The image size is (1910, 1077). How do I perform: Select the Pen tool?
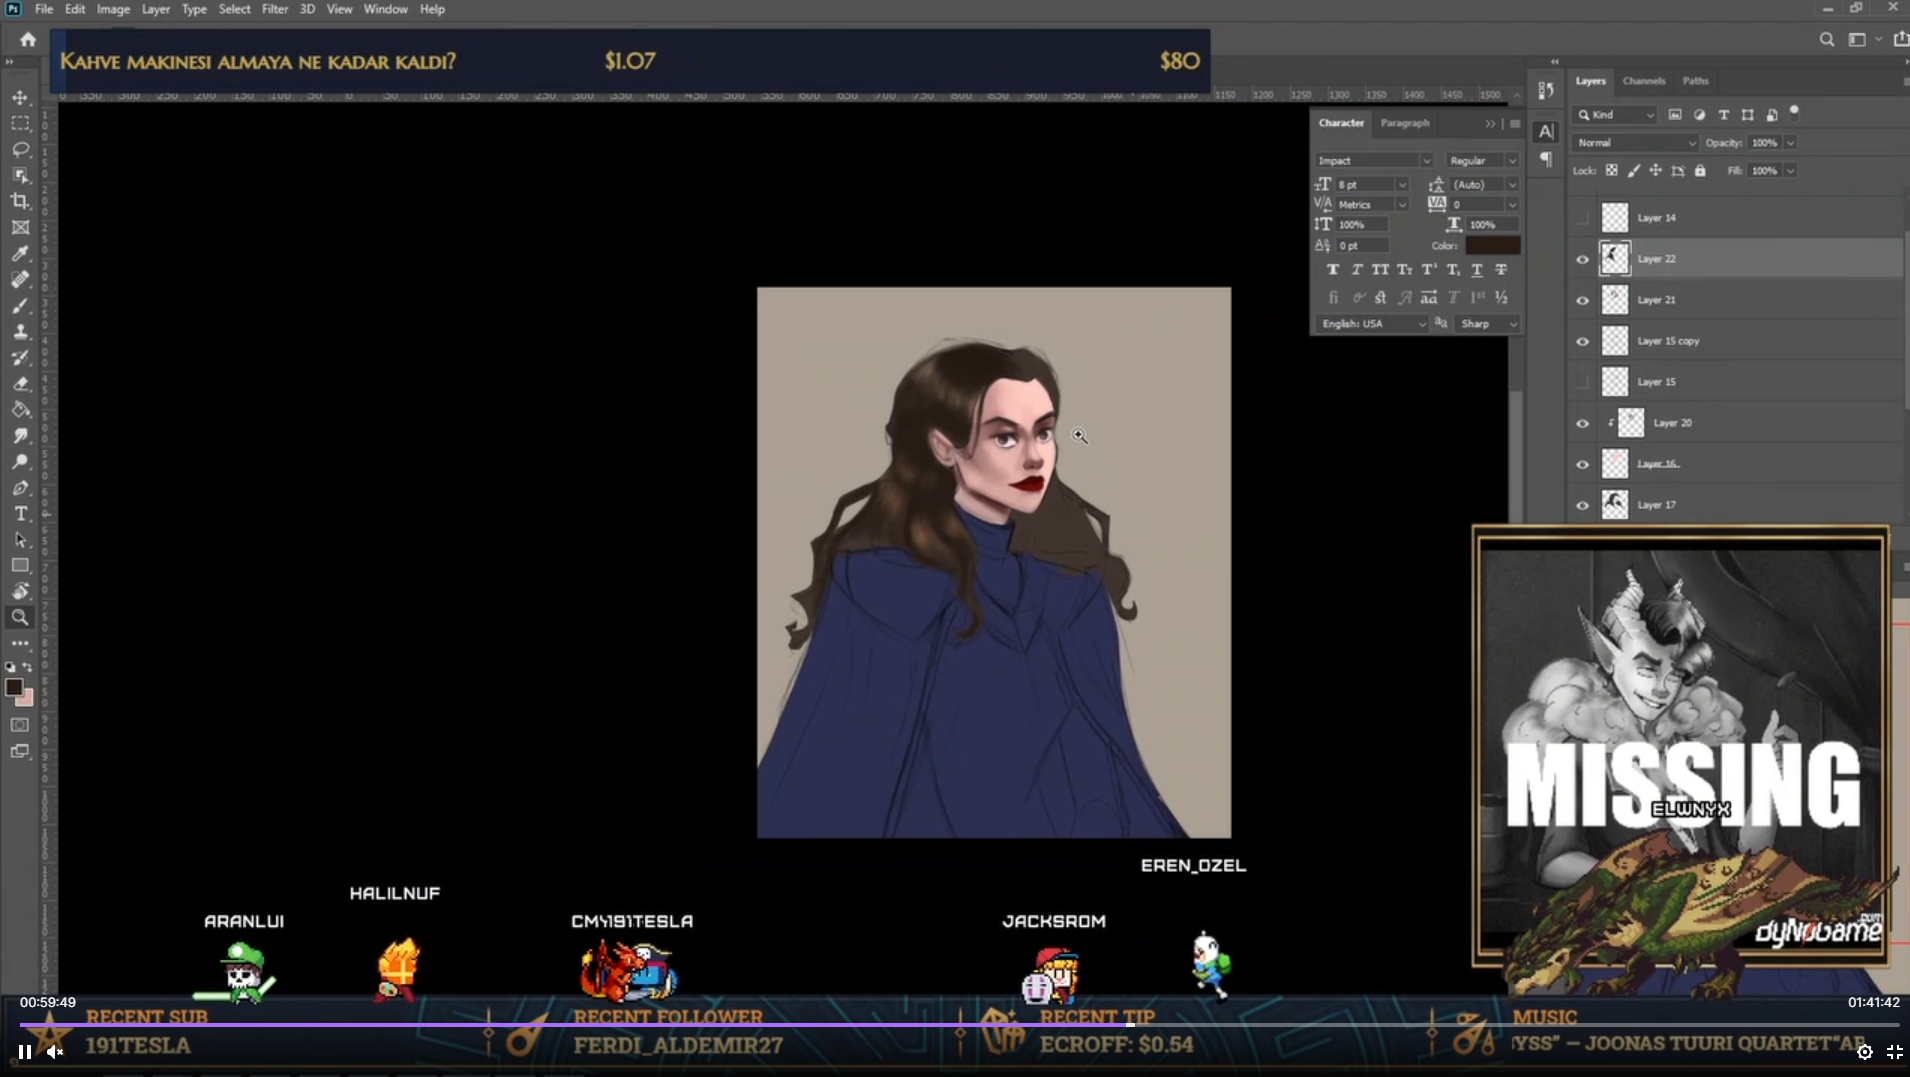pyautogui.click(x=20, y=487)
